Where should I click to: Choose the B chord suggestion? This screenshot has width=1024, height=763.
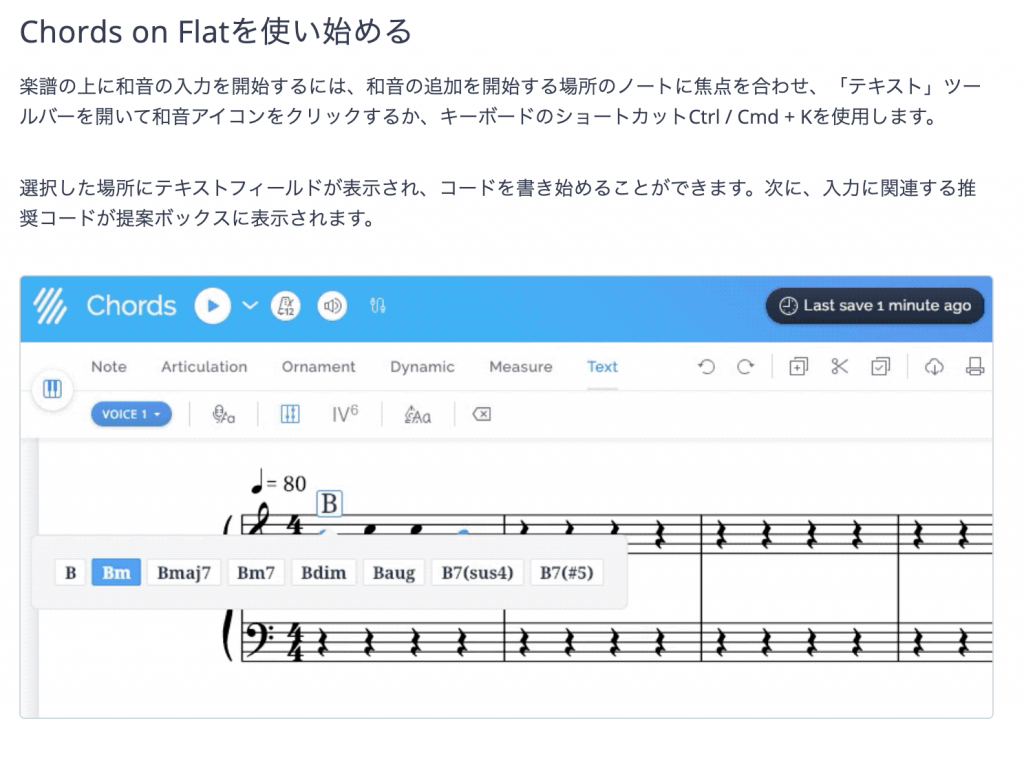[x=71, y=572]
